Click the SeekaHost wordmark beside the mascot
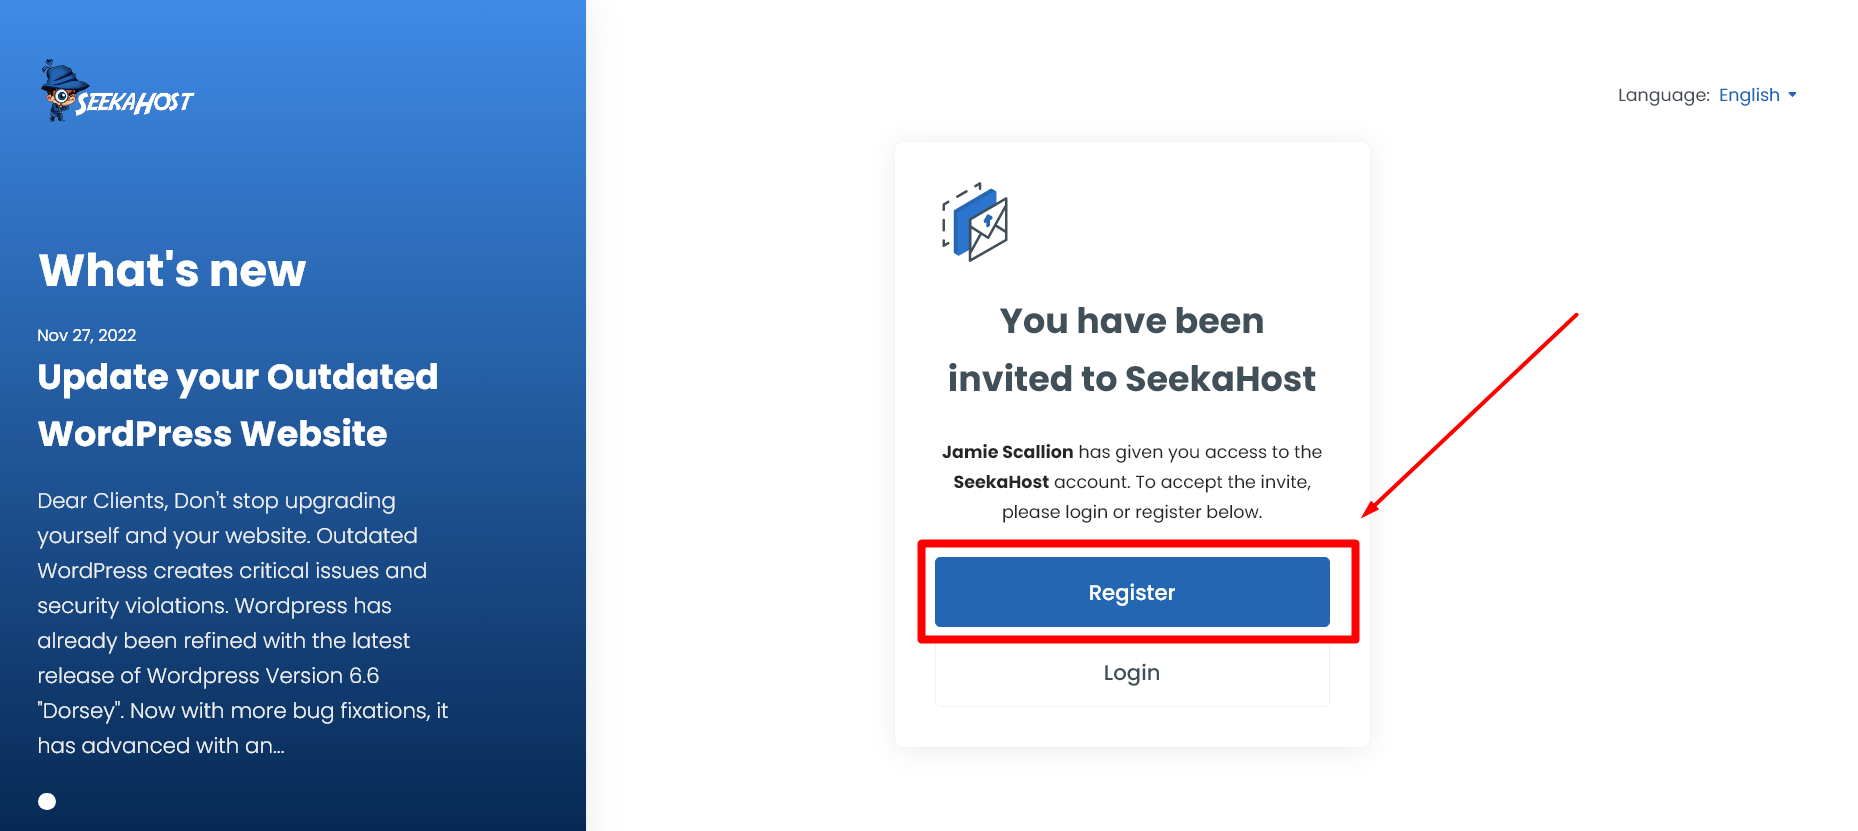The image size is (1858, 831). click(x=137, y=103)
